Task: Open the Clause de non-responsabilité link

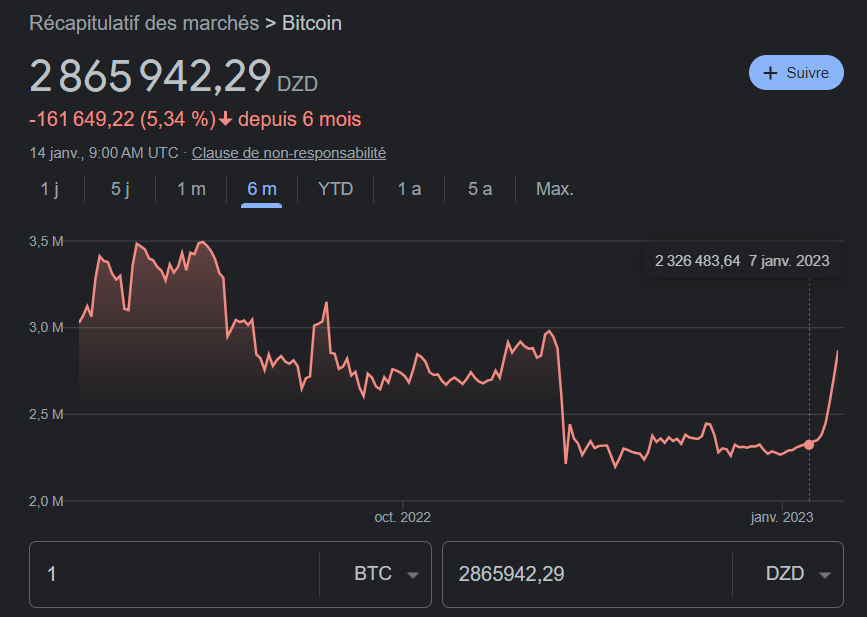Action: (x=289, y=153)
